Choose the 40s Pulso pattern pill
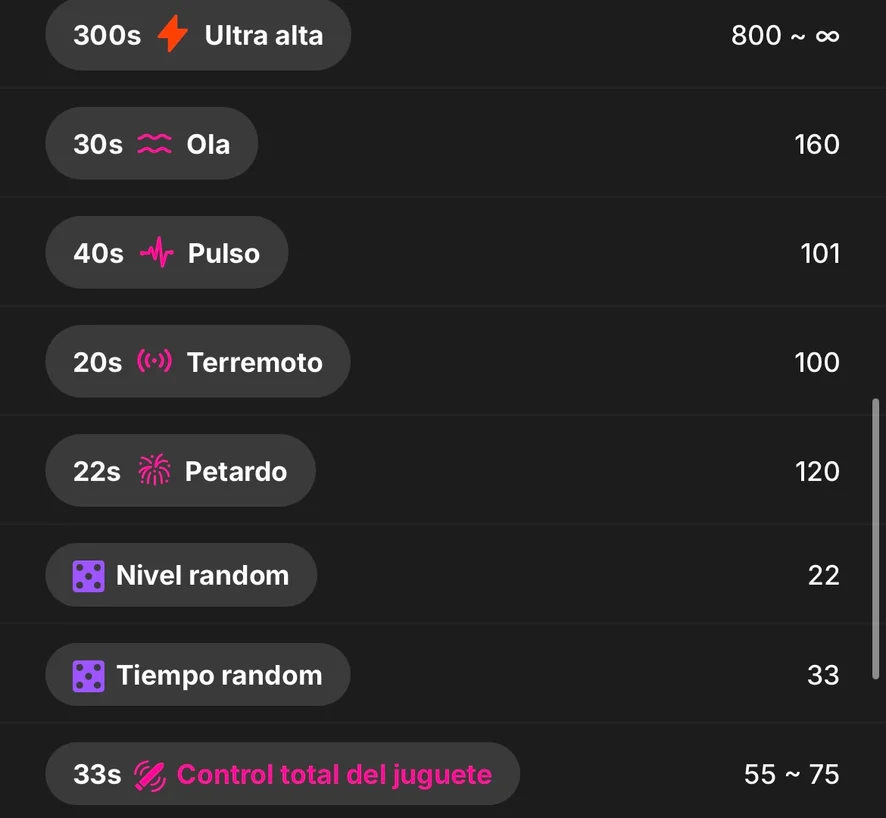Image resolution: width=886 pixels, height=818 pixels. click(166, 253)
